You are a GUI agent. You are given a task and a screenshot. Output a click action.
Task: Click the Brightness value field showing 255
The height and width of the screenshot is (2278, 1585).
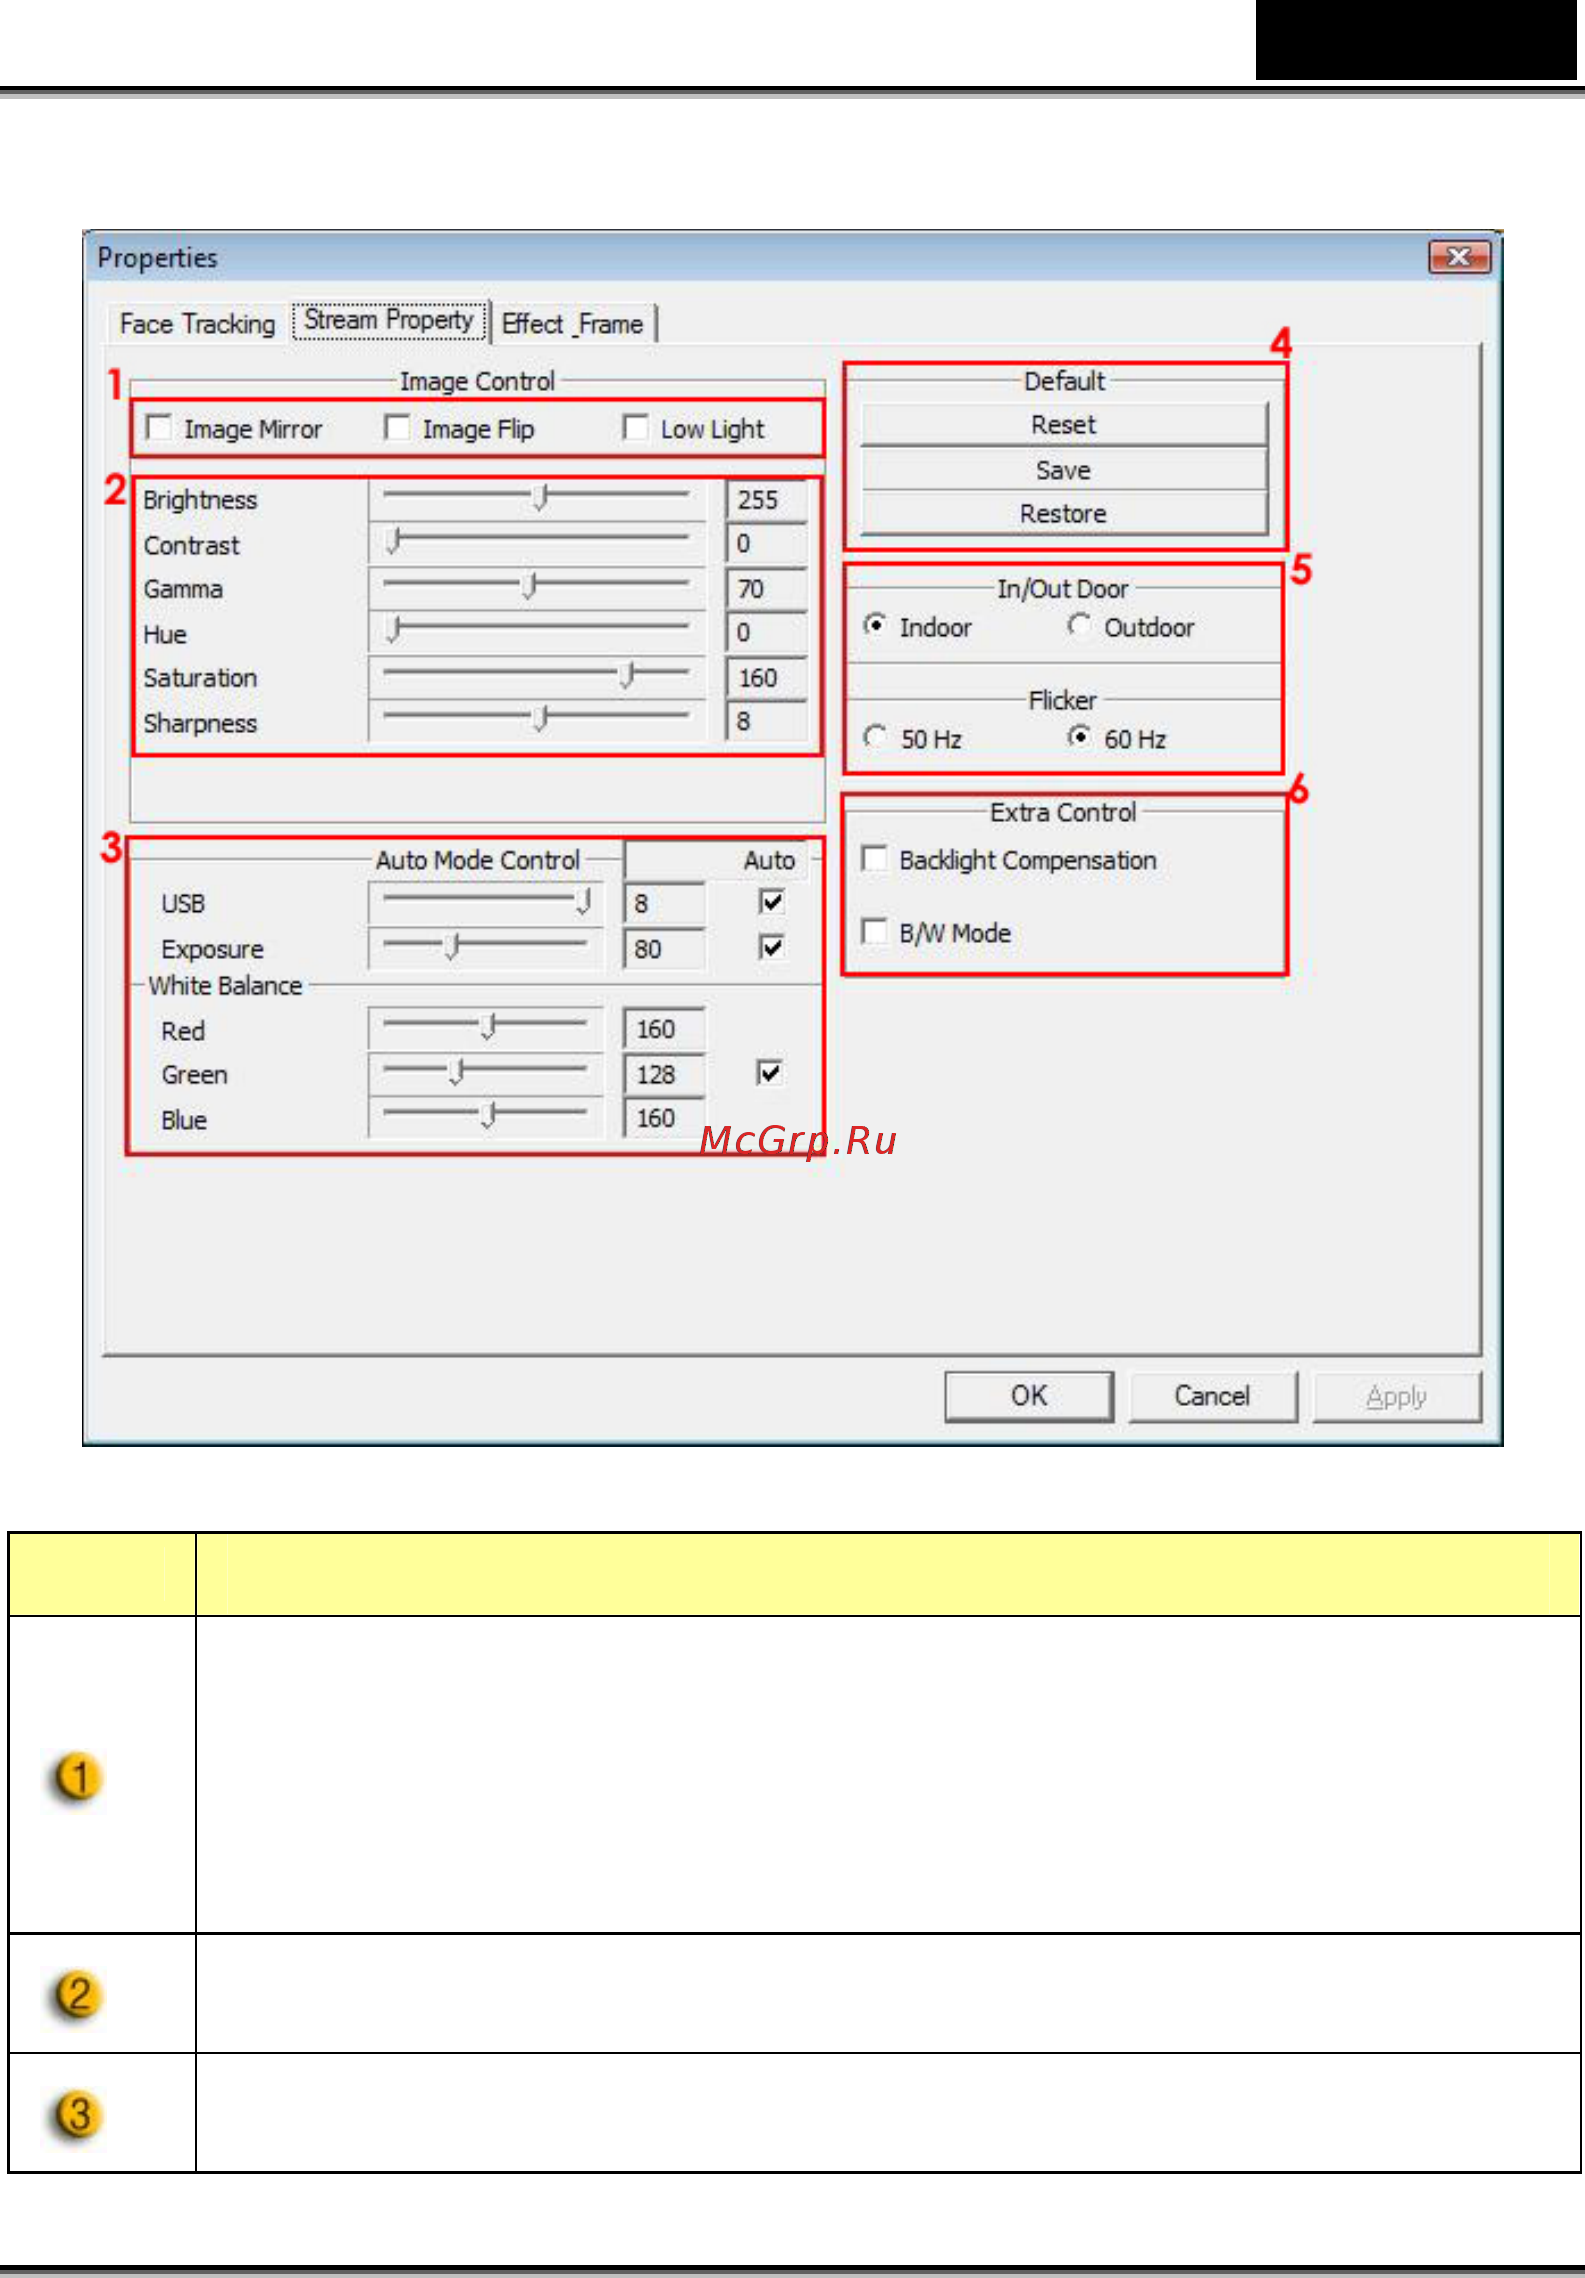pos(766,499)
